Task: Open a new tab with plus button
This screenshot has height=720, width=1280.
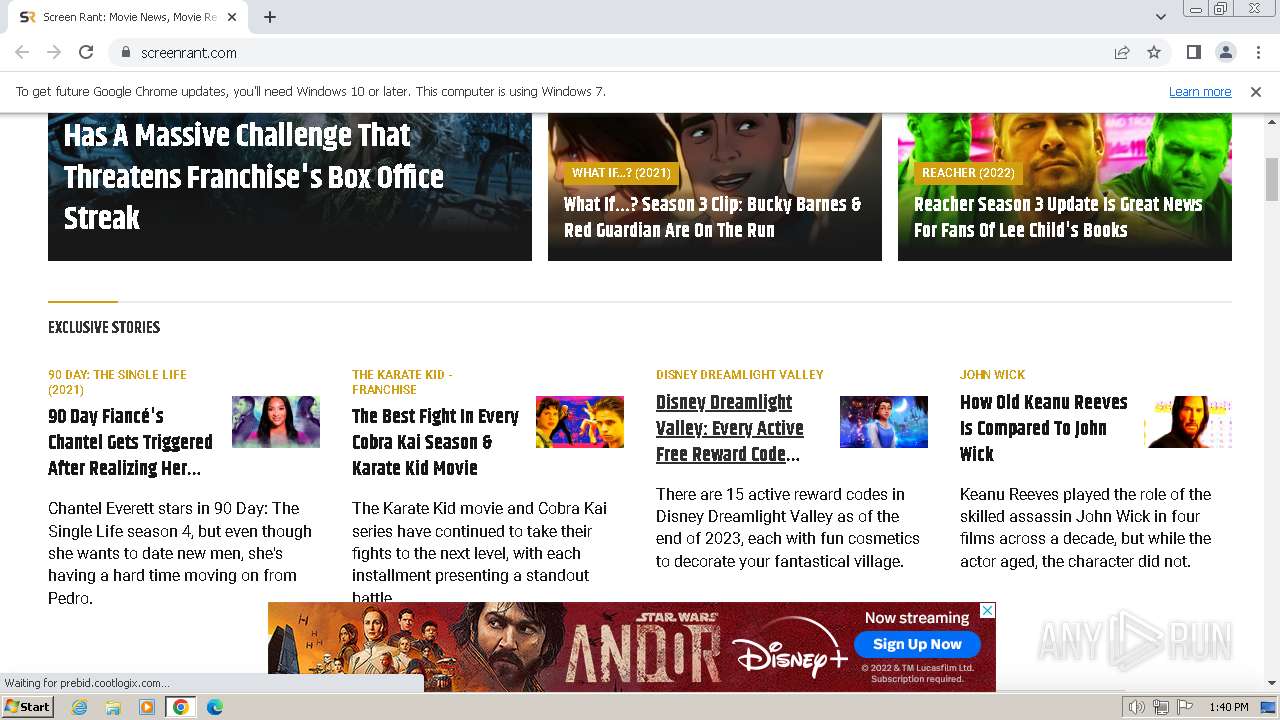Action: pyautogui.click(x=270, y=17)
